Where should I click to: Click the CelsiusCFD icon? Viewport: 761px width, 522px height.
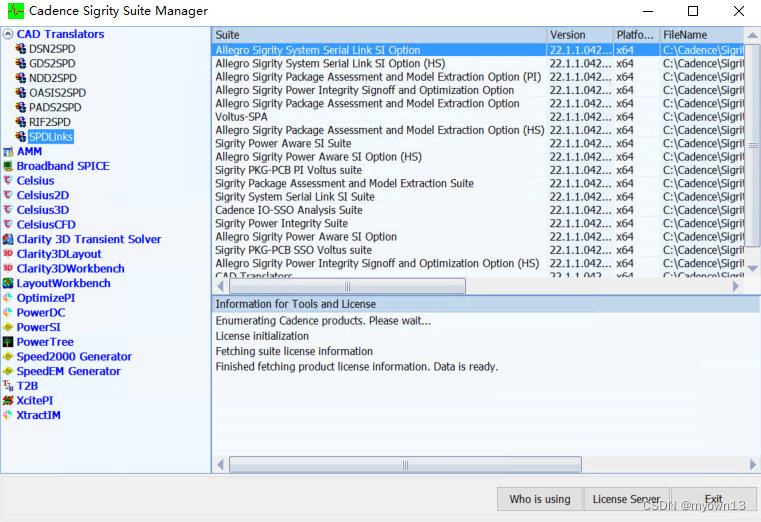point(8,224)
